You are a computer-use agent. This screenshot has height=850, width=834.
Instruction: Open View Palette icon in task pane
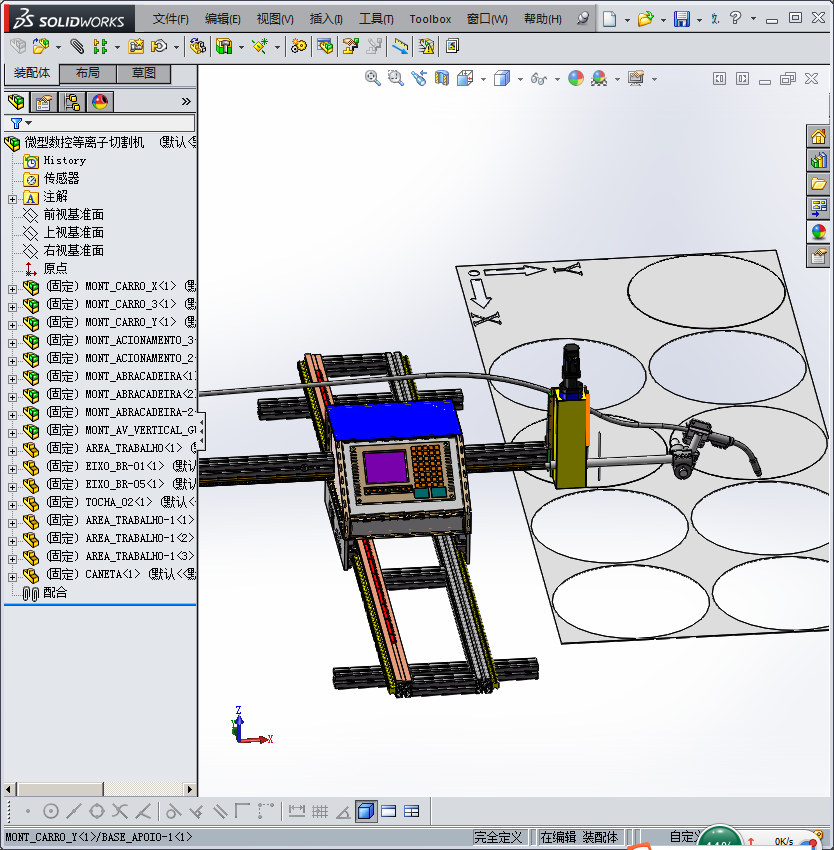(818, 208)
